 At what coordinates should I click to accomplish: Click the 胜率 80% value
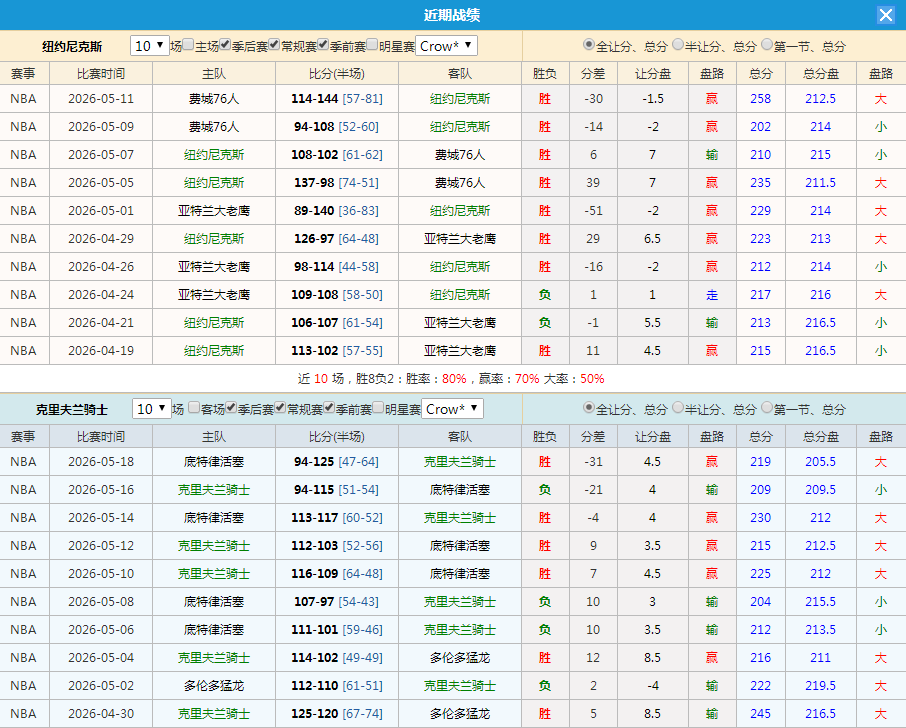pyautogui.click(x=454, y=379)
